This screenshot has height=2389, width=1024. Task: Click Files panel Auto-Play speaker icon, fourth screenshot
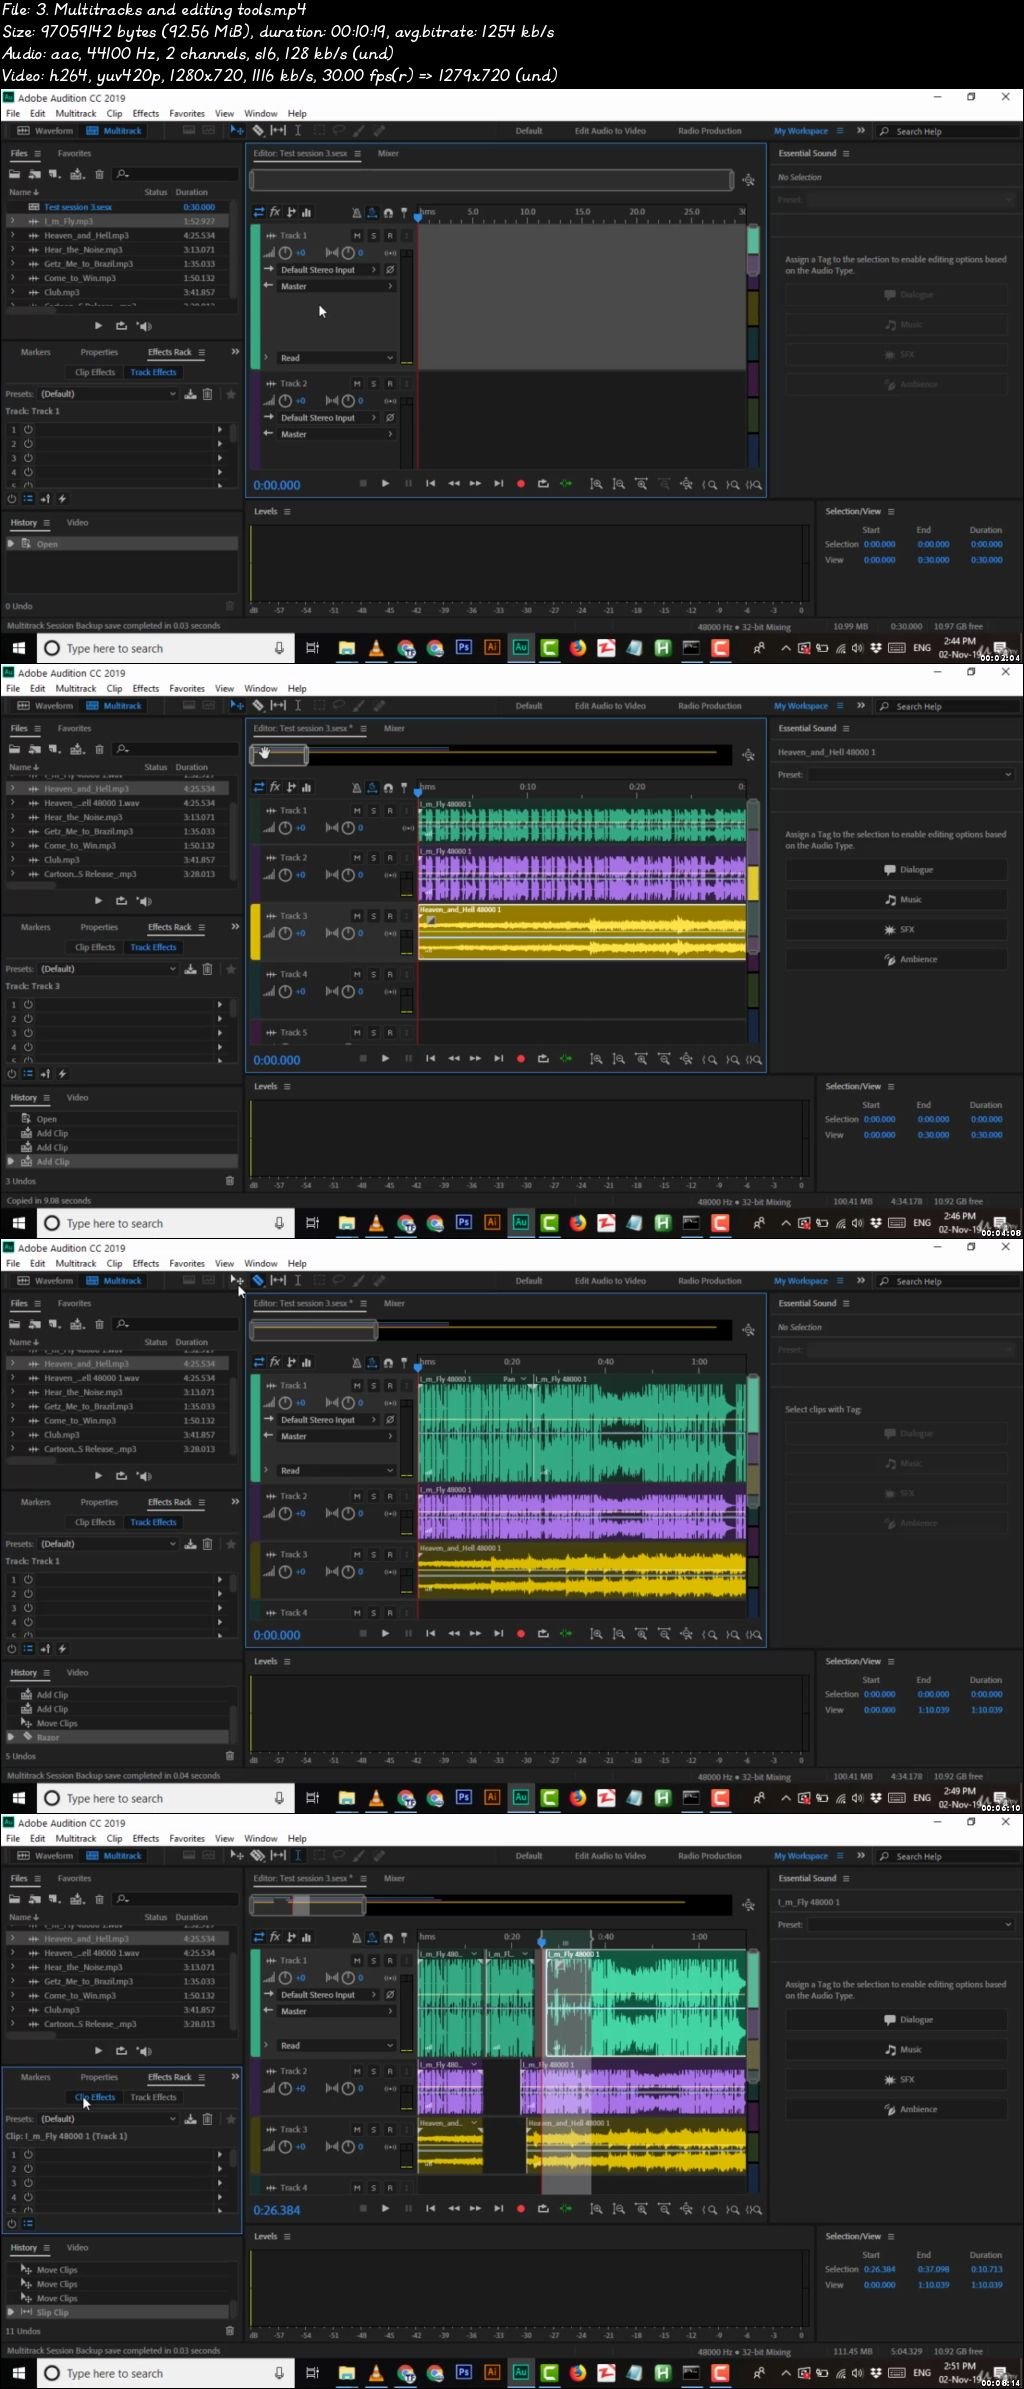[x=144, y=2051]
